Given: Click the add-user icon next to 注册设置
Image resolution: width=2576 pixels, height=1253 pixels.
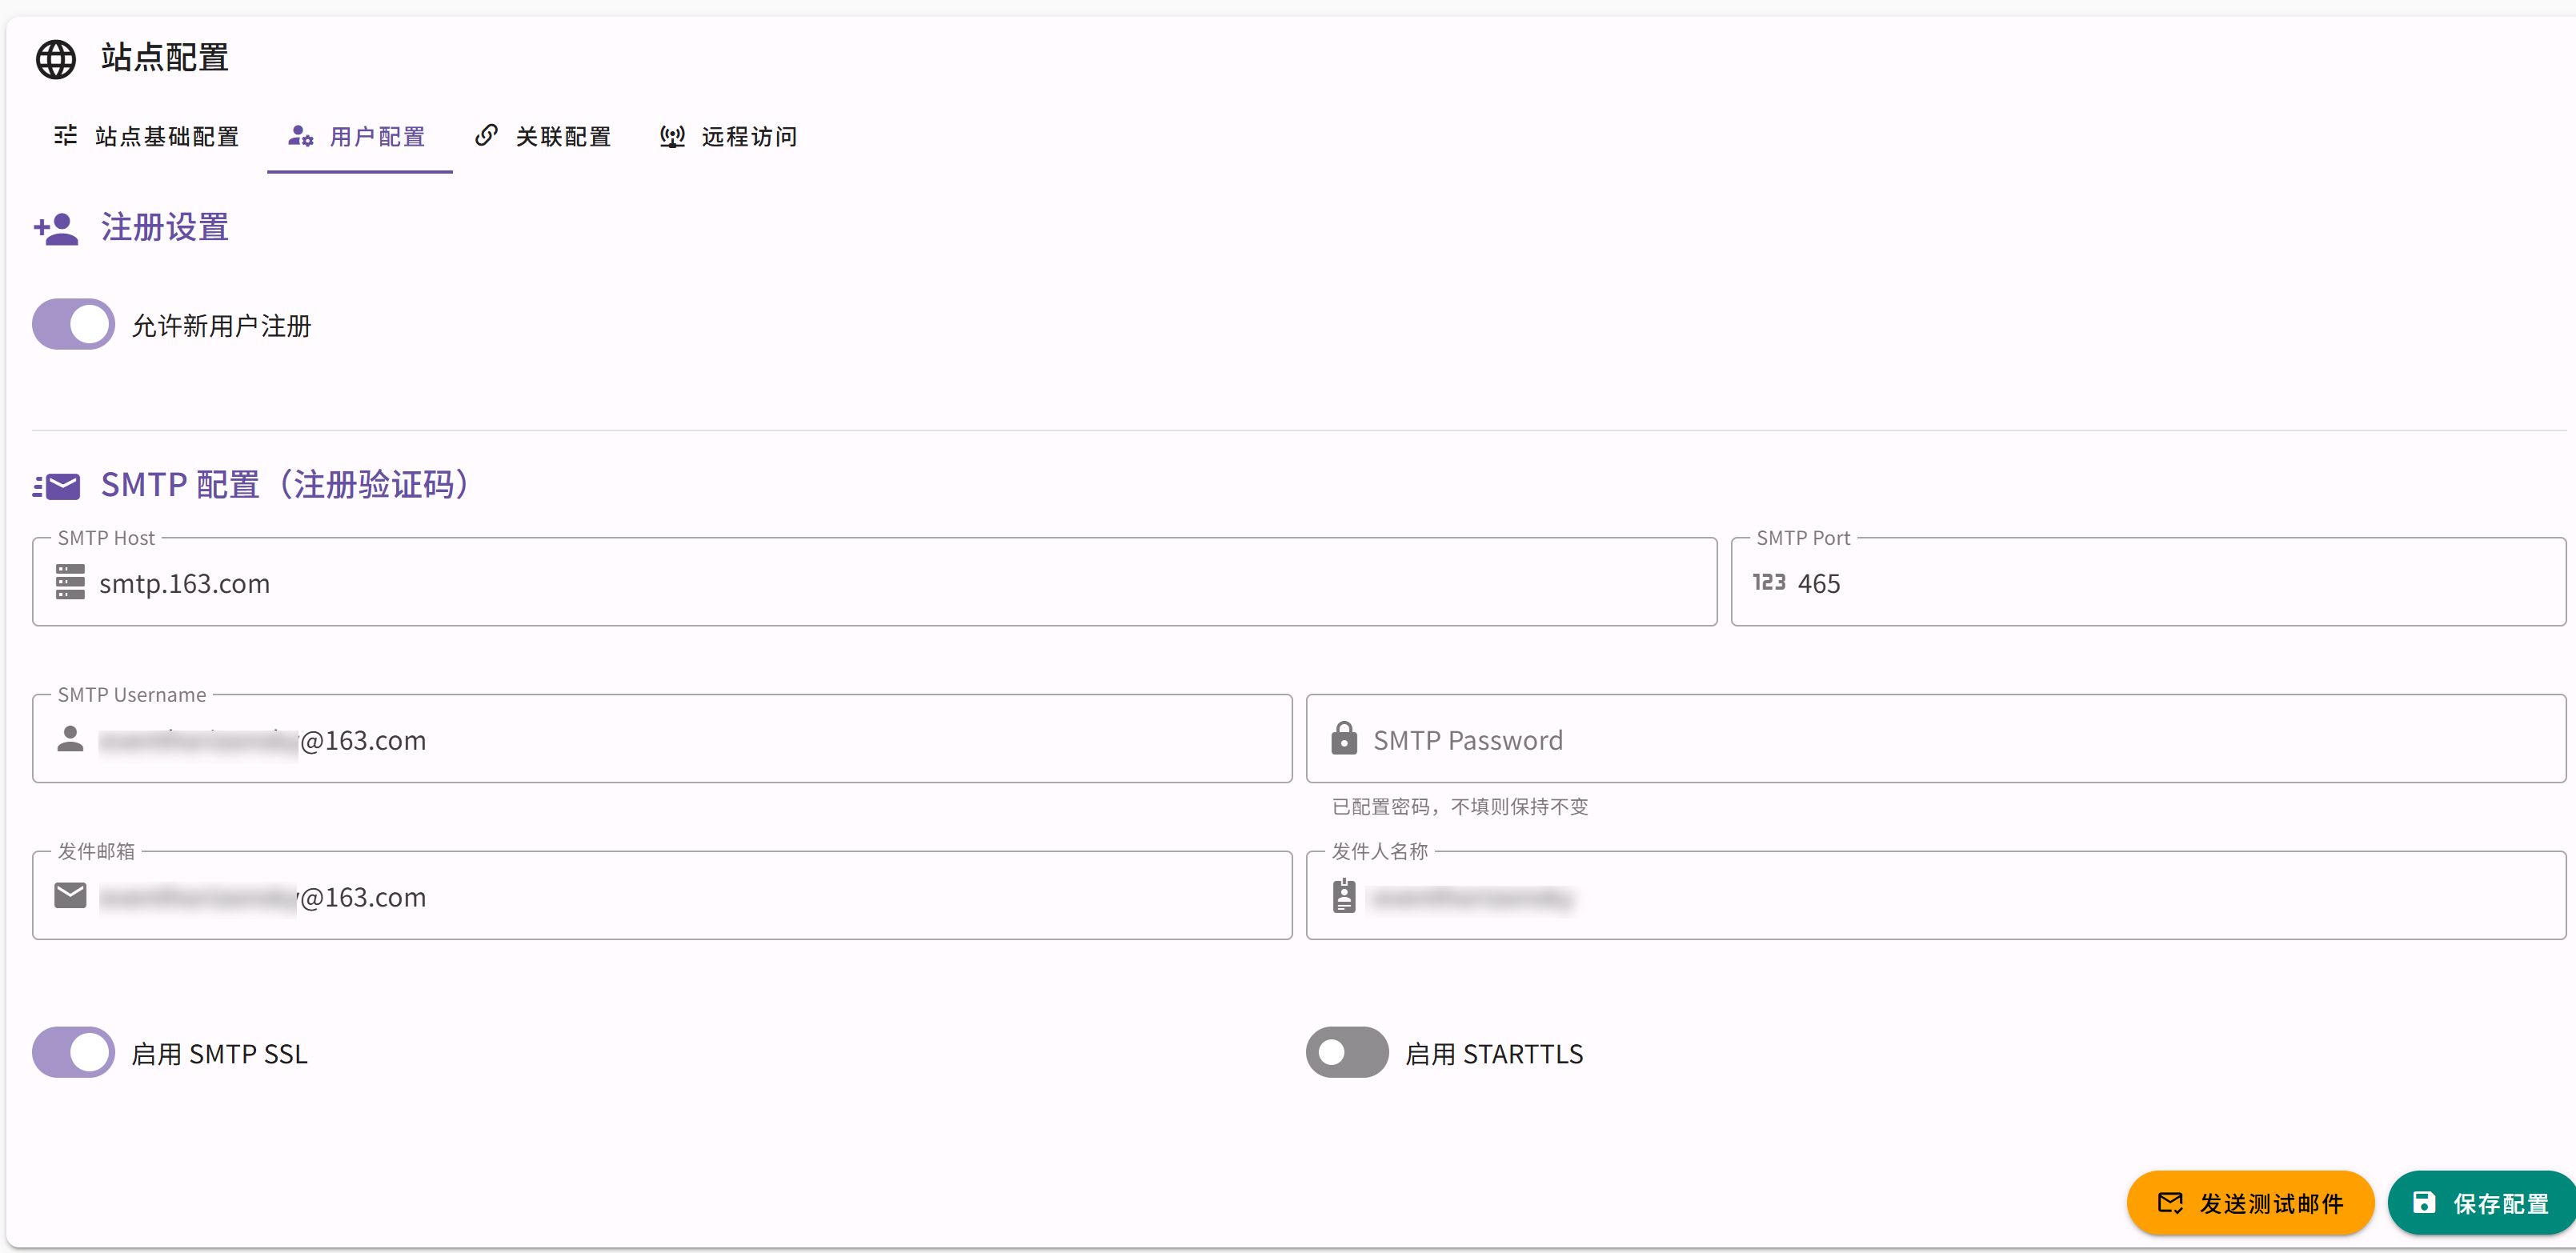Looking at the screenshot, I should pos(56,229).
